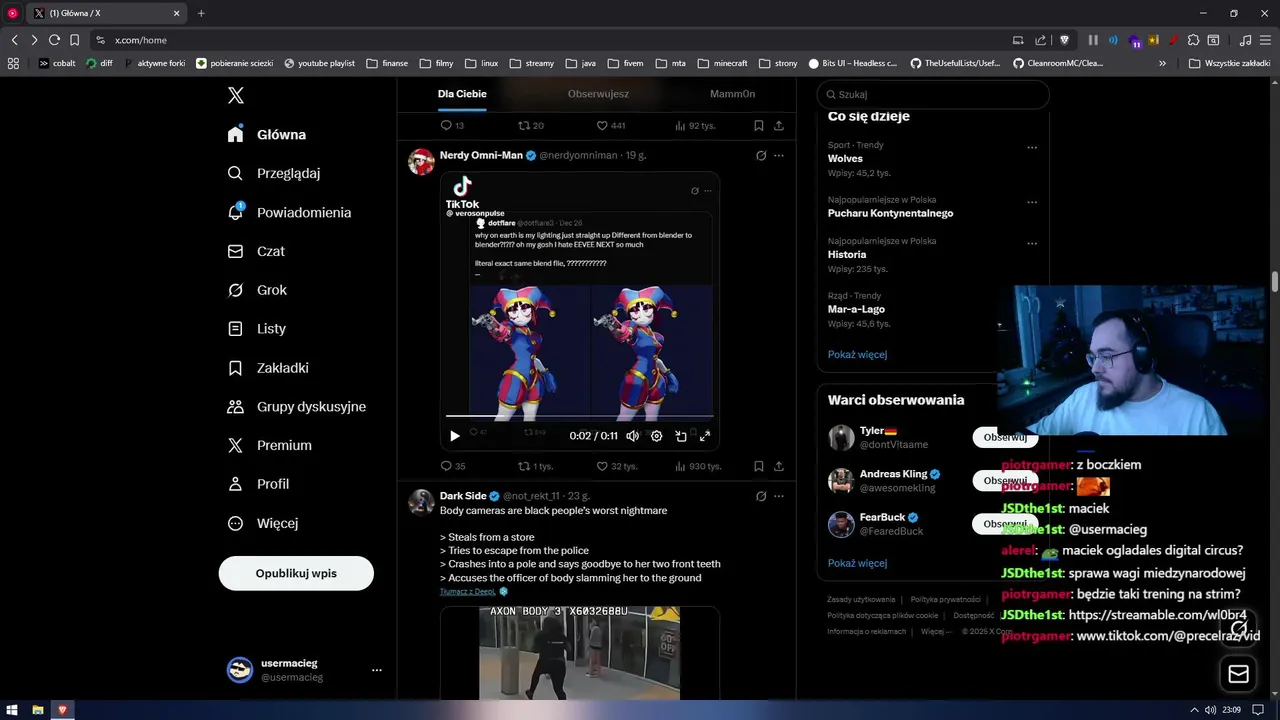The image size is (1280, 720).
Task: Open Premium in the sidebar
Action: 269,445
